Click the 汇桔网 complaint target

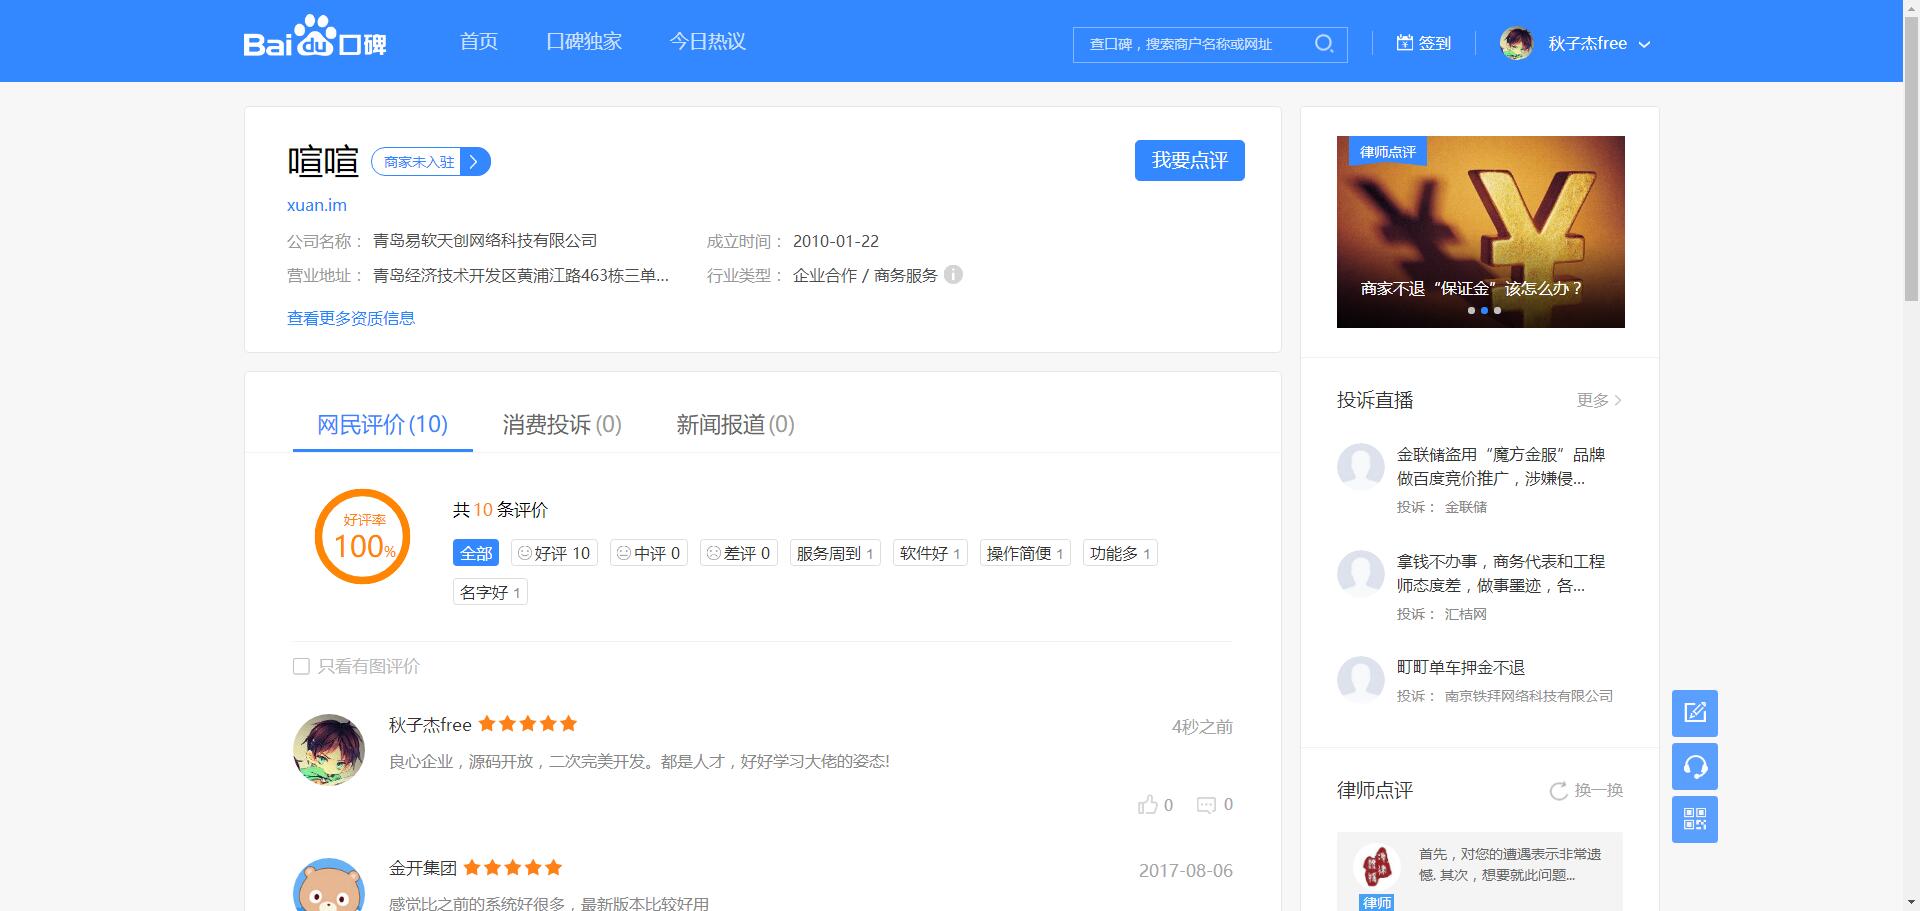(x=1466, y=614)
